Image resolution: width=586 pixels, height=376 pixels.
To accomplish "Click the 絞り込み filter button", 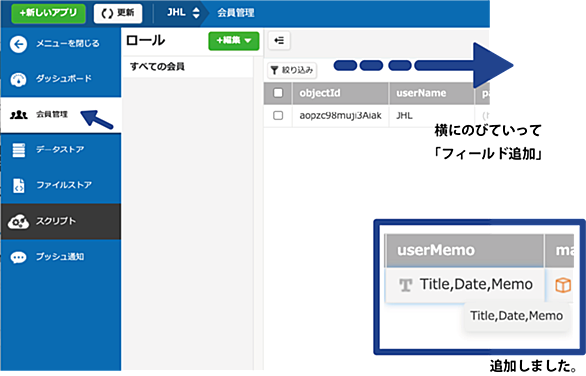I will coord(292,70).
